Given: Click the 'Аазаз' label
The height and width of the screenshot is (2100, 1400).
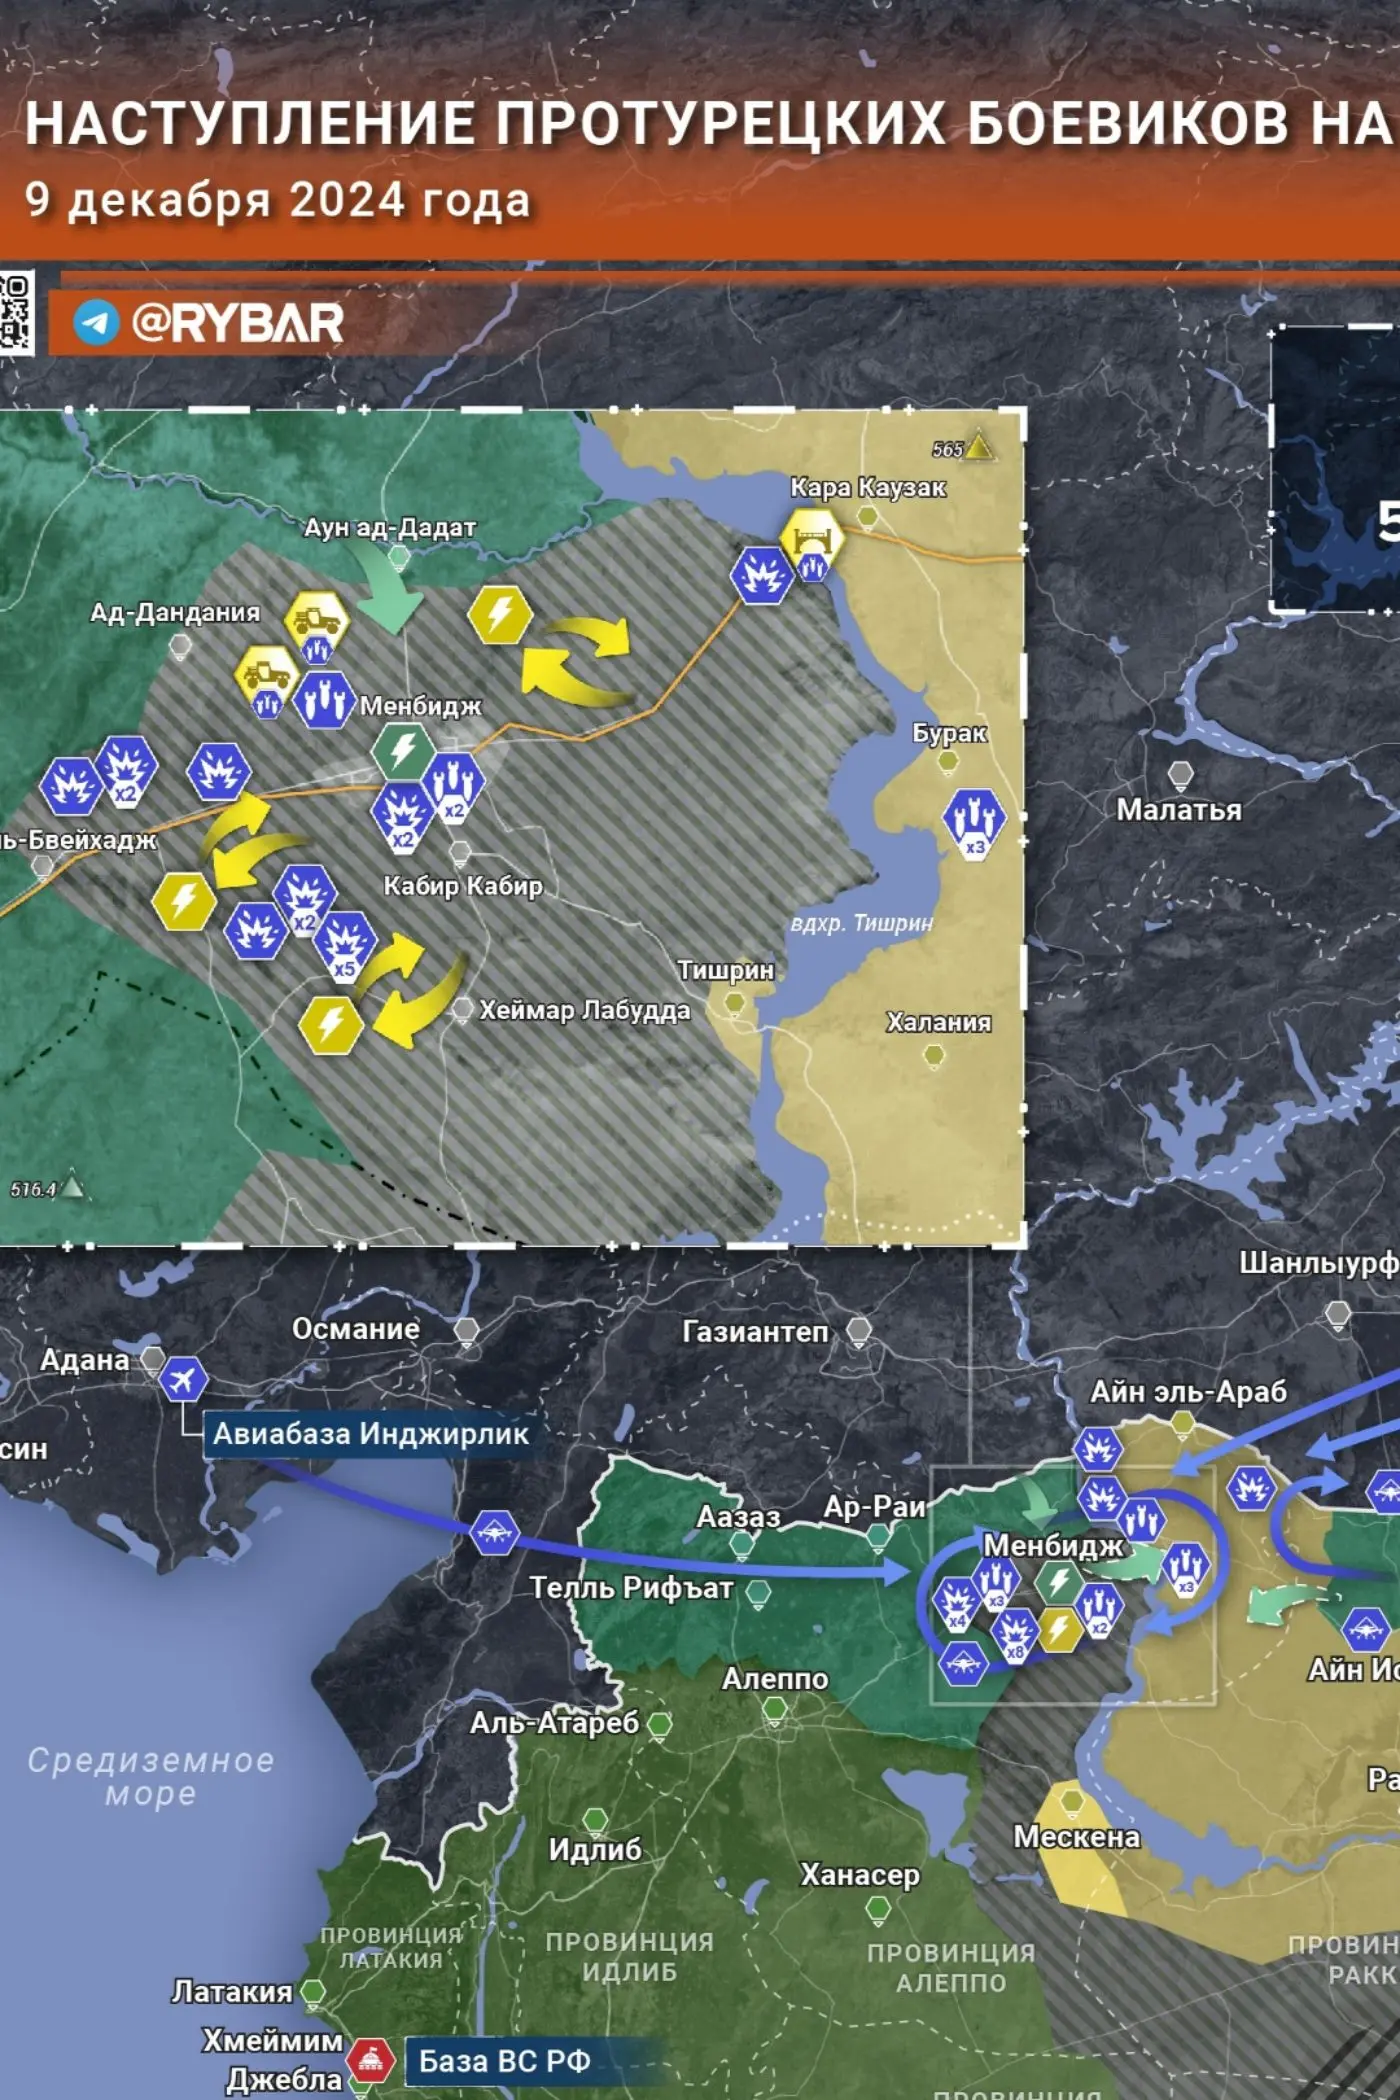Looking at the screenshot, I should click(738, 1517).
